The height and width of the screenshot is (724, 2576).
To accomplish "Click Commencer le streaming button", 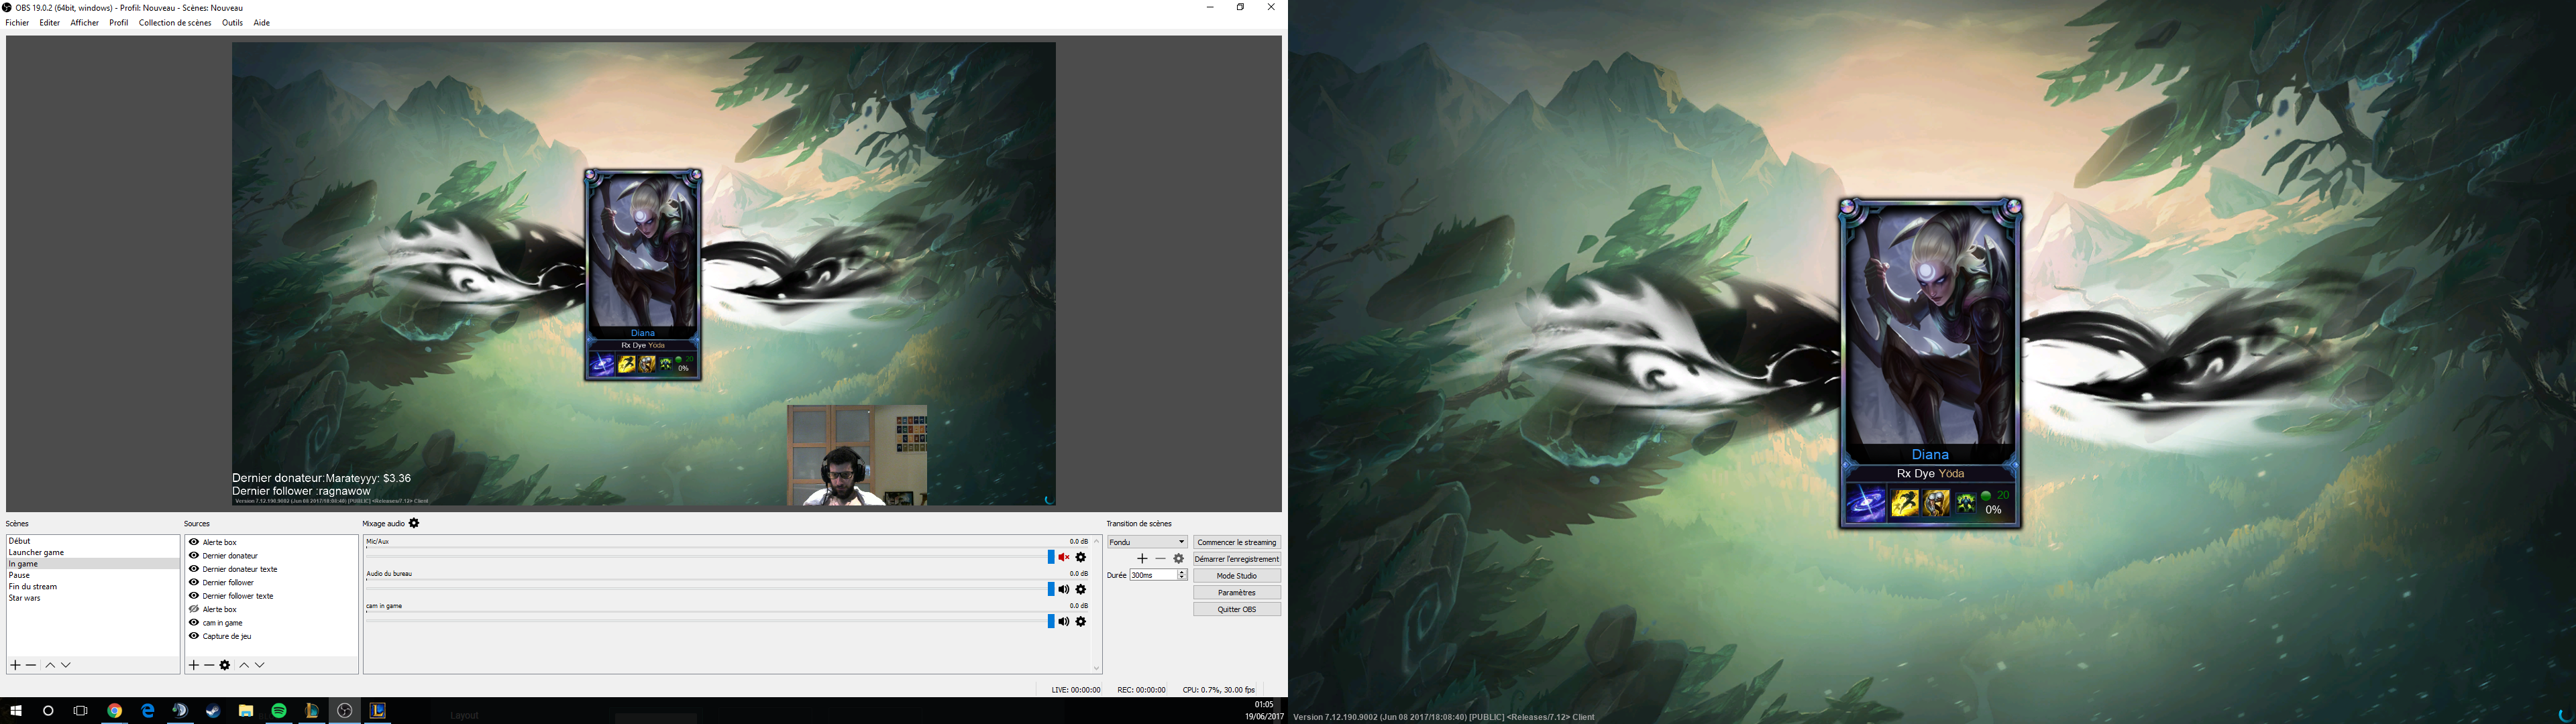I will 1237,542.
